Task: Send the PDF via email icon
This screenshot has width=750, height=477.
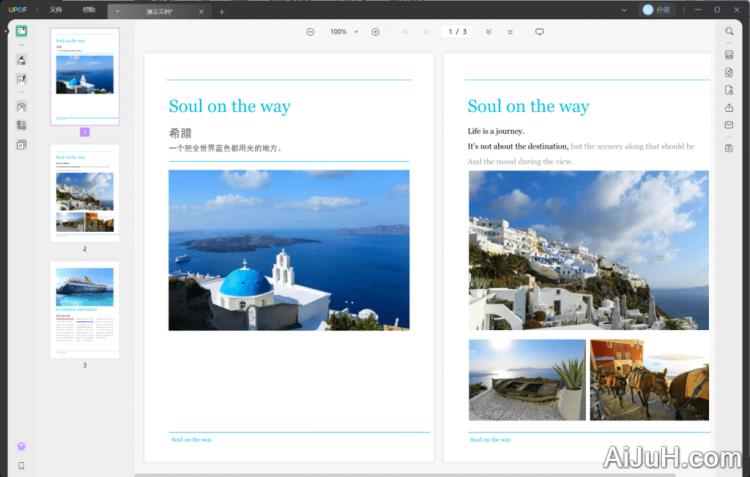Action: pos(729,125)
